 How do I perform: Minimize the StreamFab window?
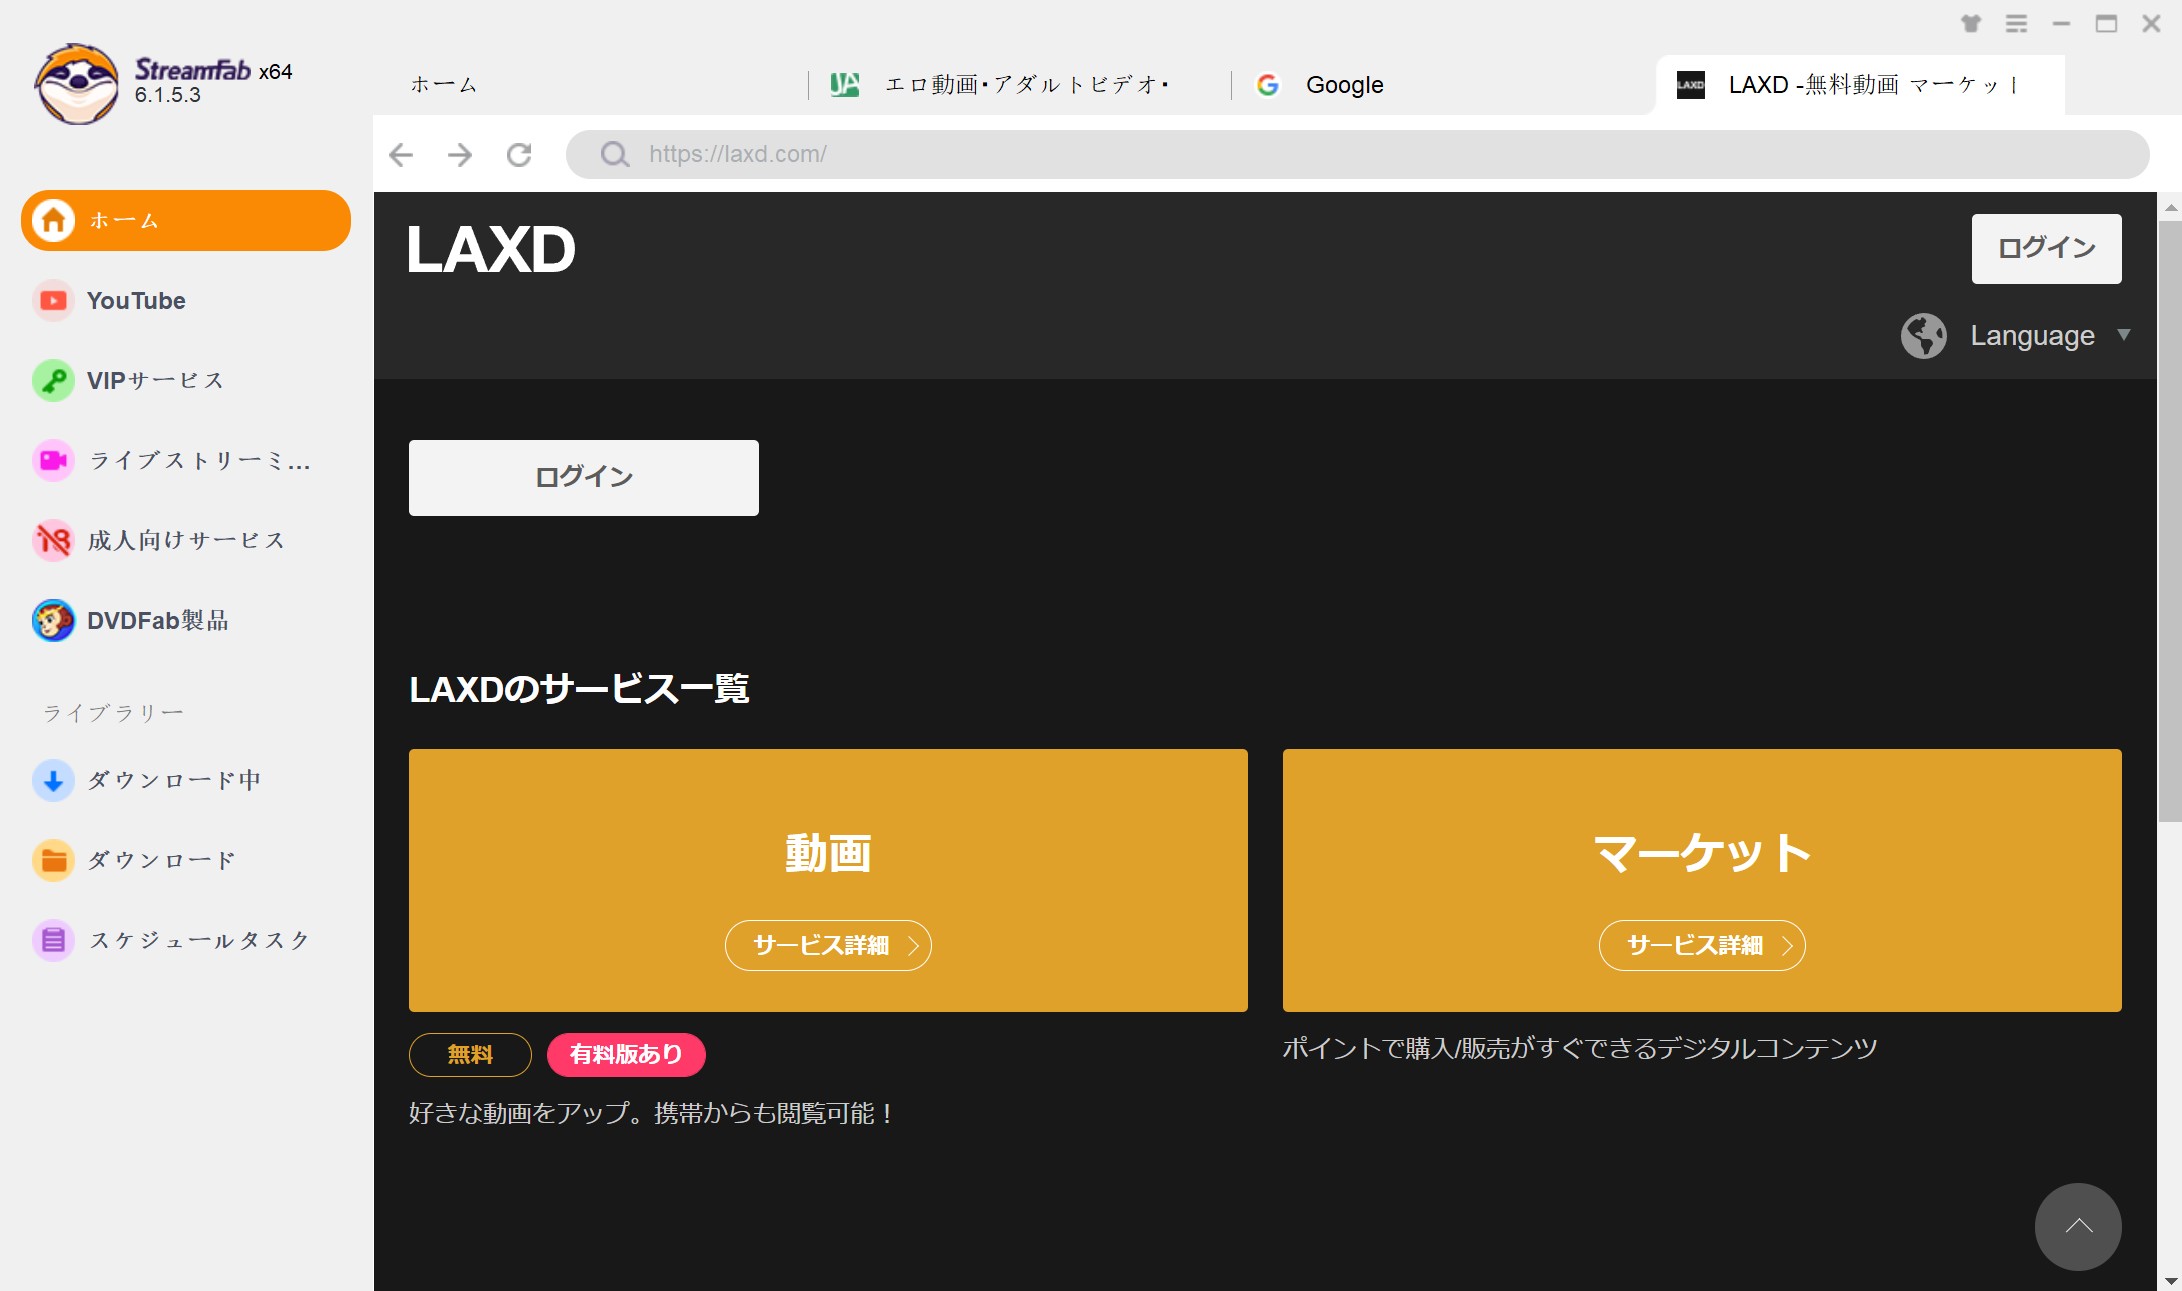(2061, 24)
